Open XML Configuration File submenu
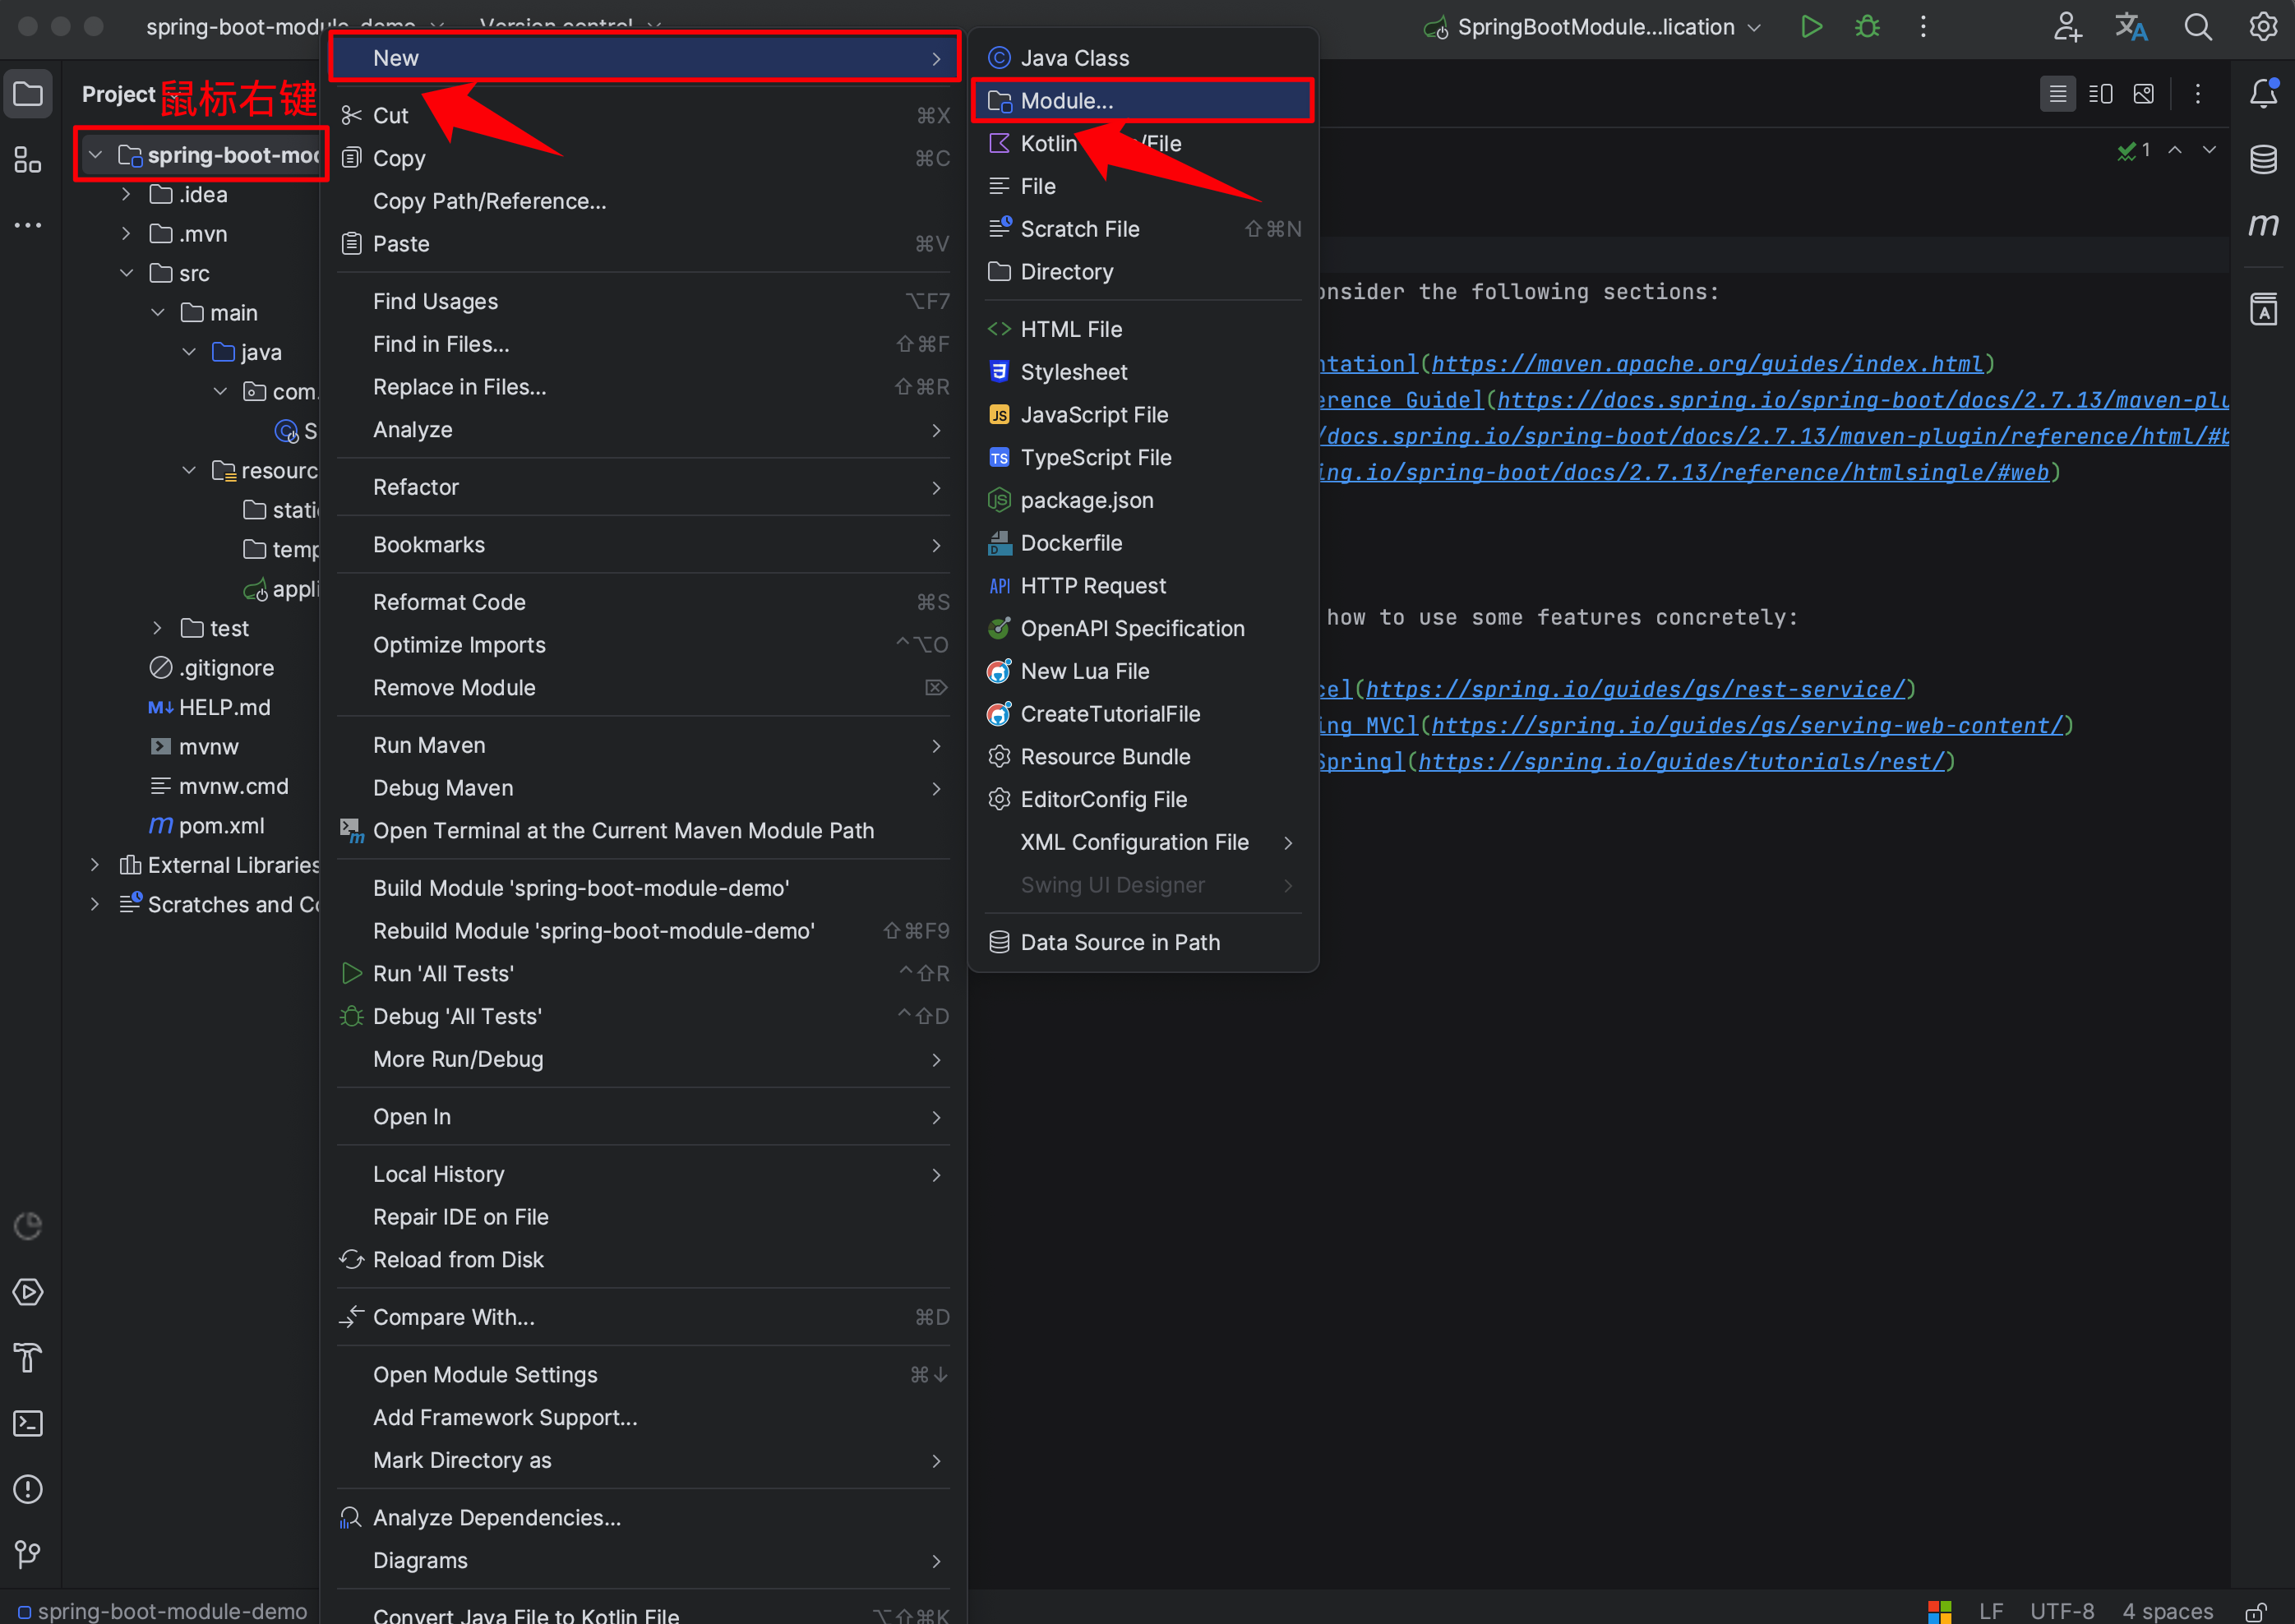This screenshot has width=2295, height=1624. 1145,843
